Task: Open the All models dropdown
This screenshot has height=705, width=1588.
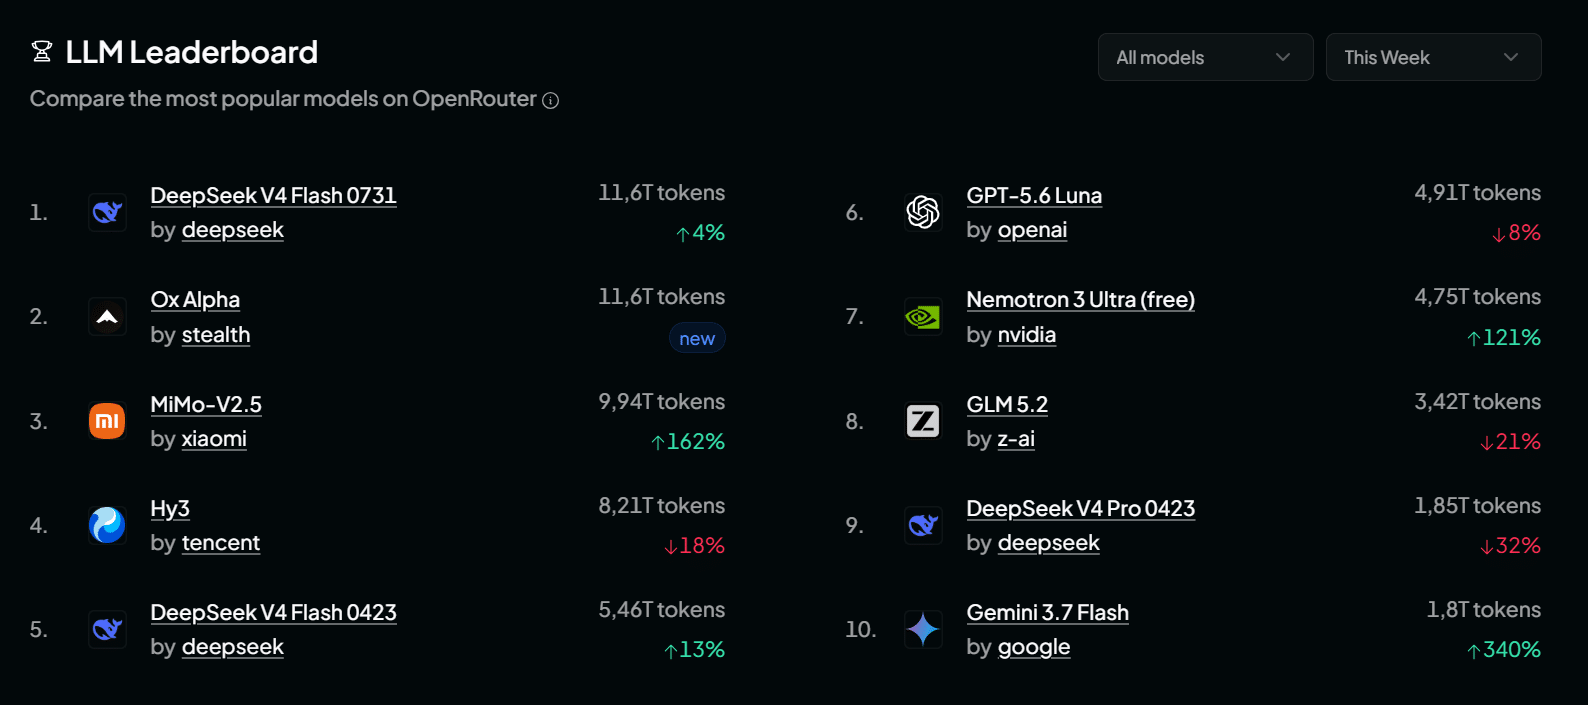Action: [1205, 57]
